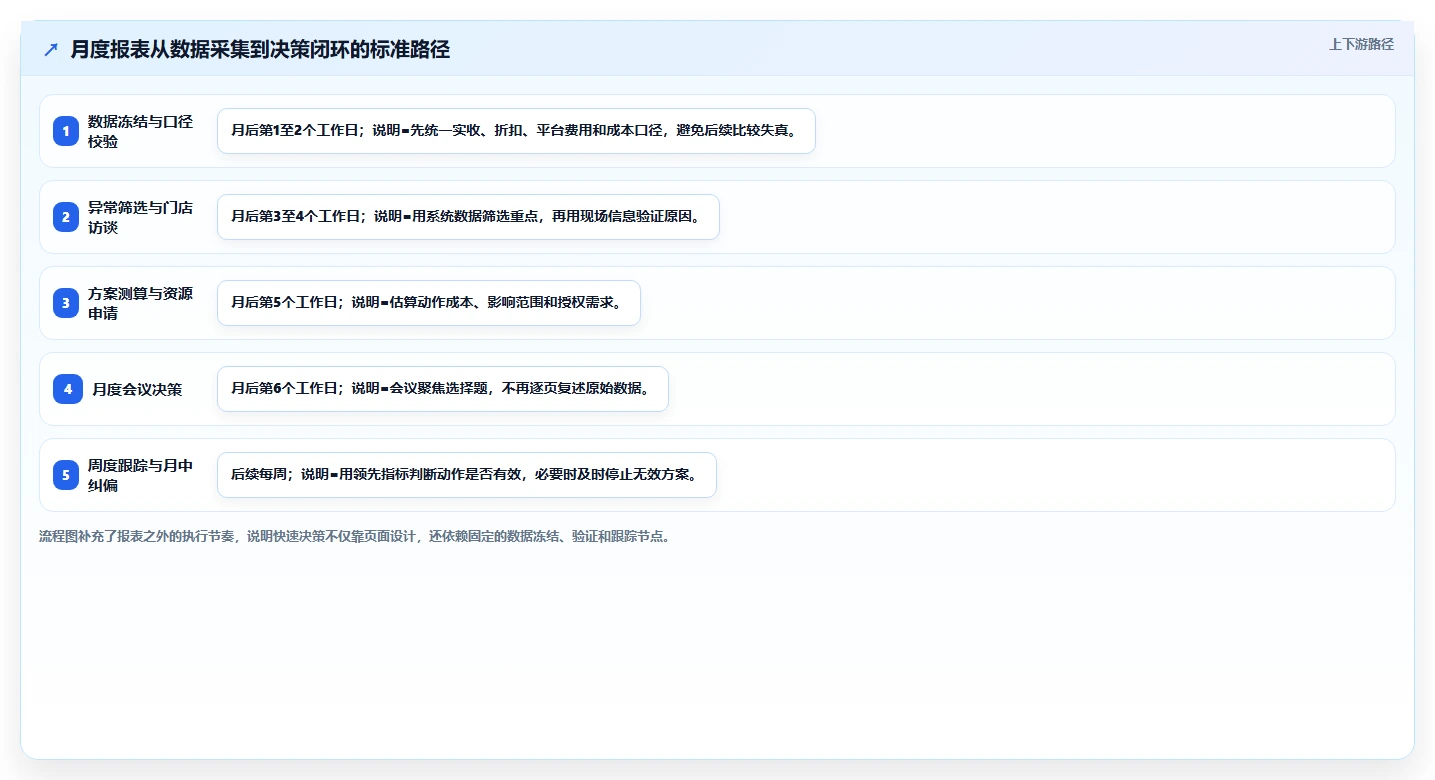Click the 月后第6个工作日 description box

(442, 389)
